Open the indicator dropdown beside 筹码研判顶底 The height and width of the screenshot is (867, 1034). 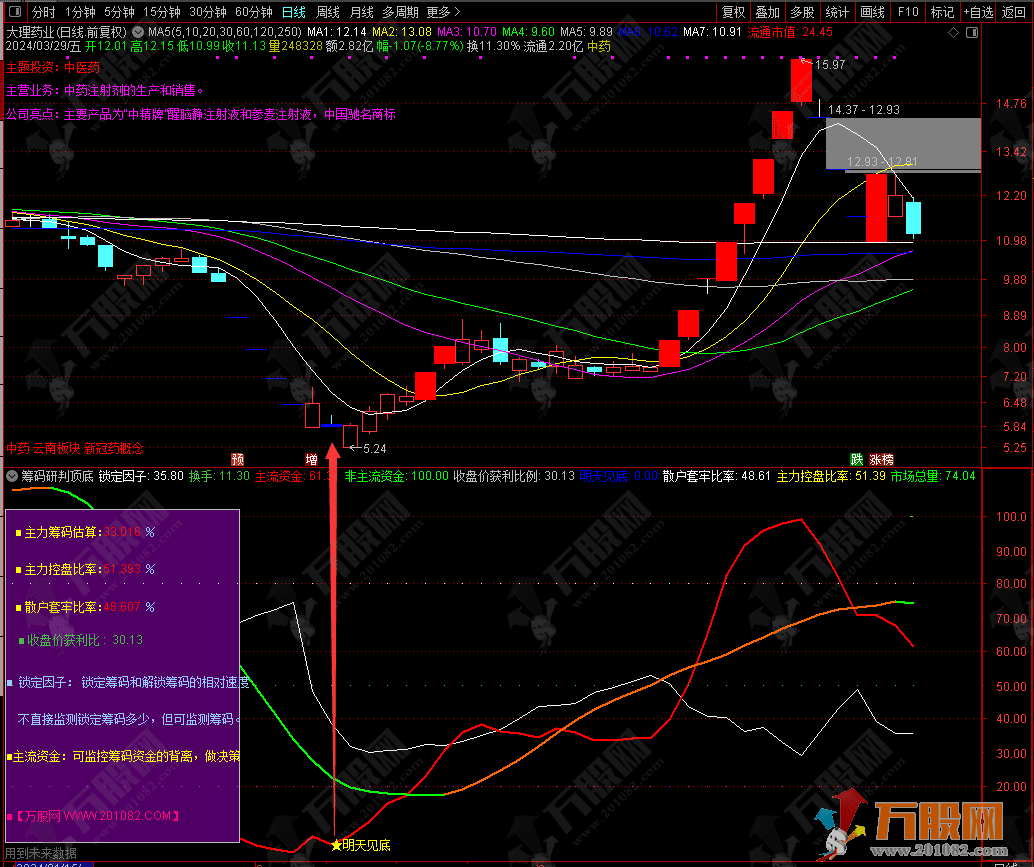click(x=12, y=475)
